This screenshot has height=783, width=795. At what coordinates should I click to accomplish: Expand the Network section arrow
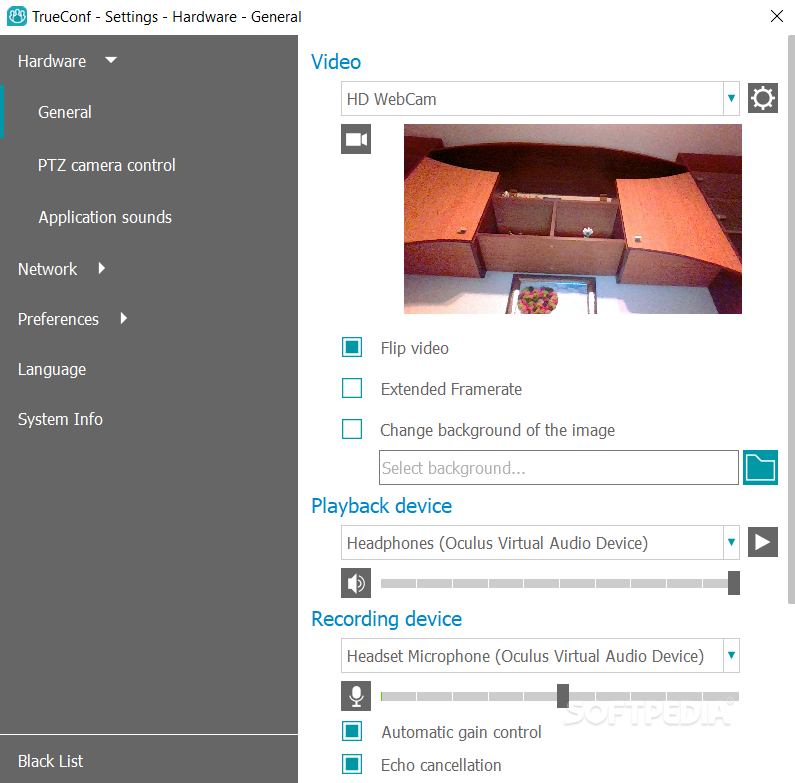pyautogui.click(x=101, y=268)
